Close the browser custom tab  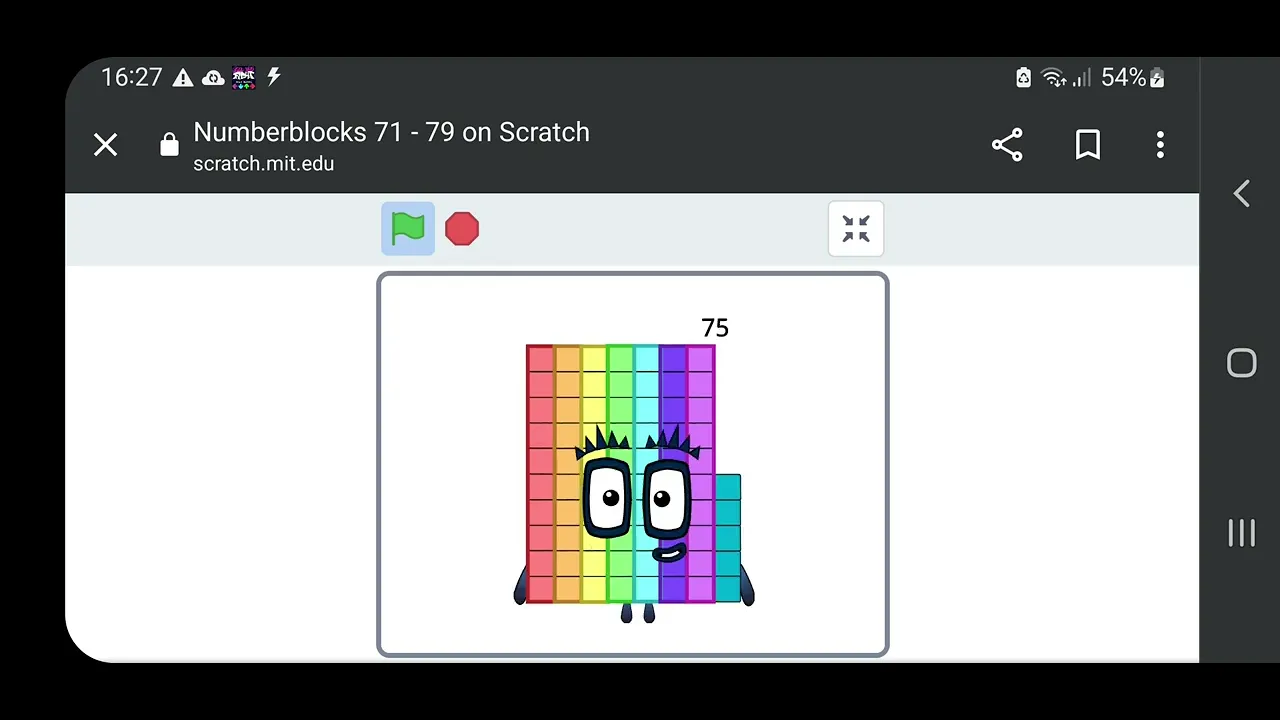click(106, 145)
